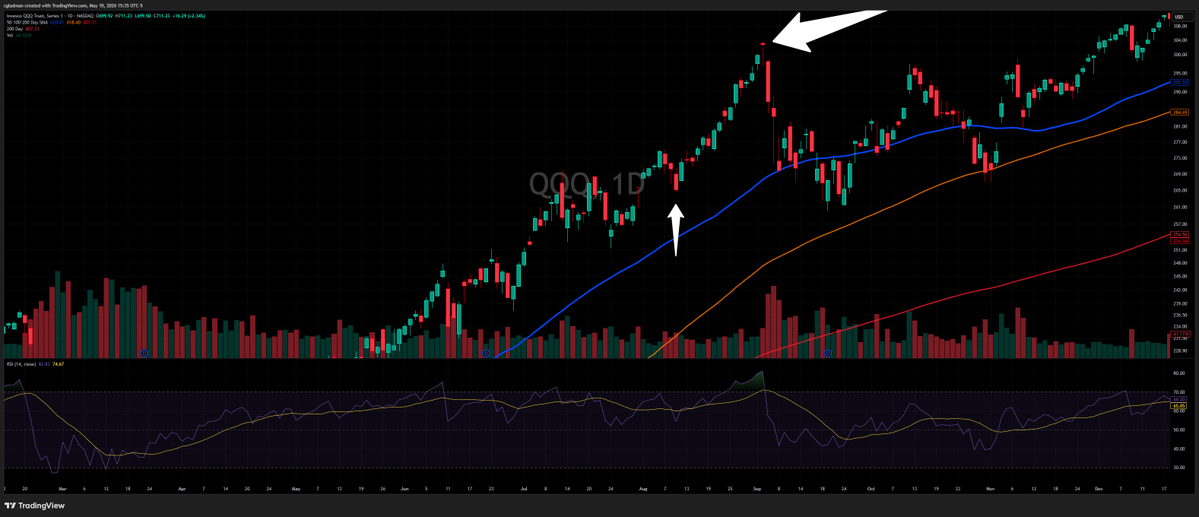Click the red 256.56 SMA price label

tap(1179, 234)
